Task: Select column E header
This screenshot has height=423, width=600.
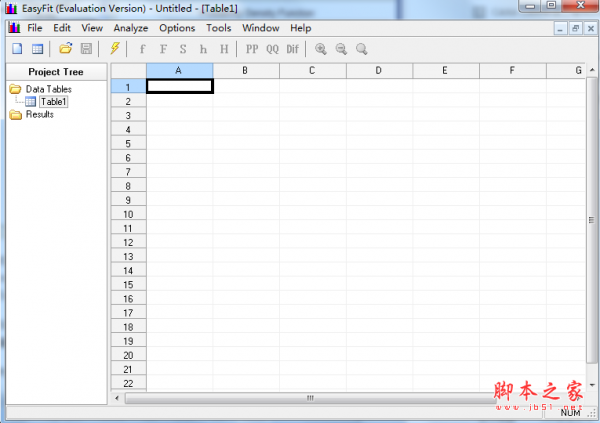Action: point(446,71)
